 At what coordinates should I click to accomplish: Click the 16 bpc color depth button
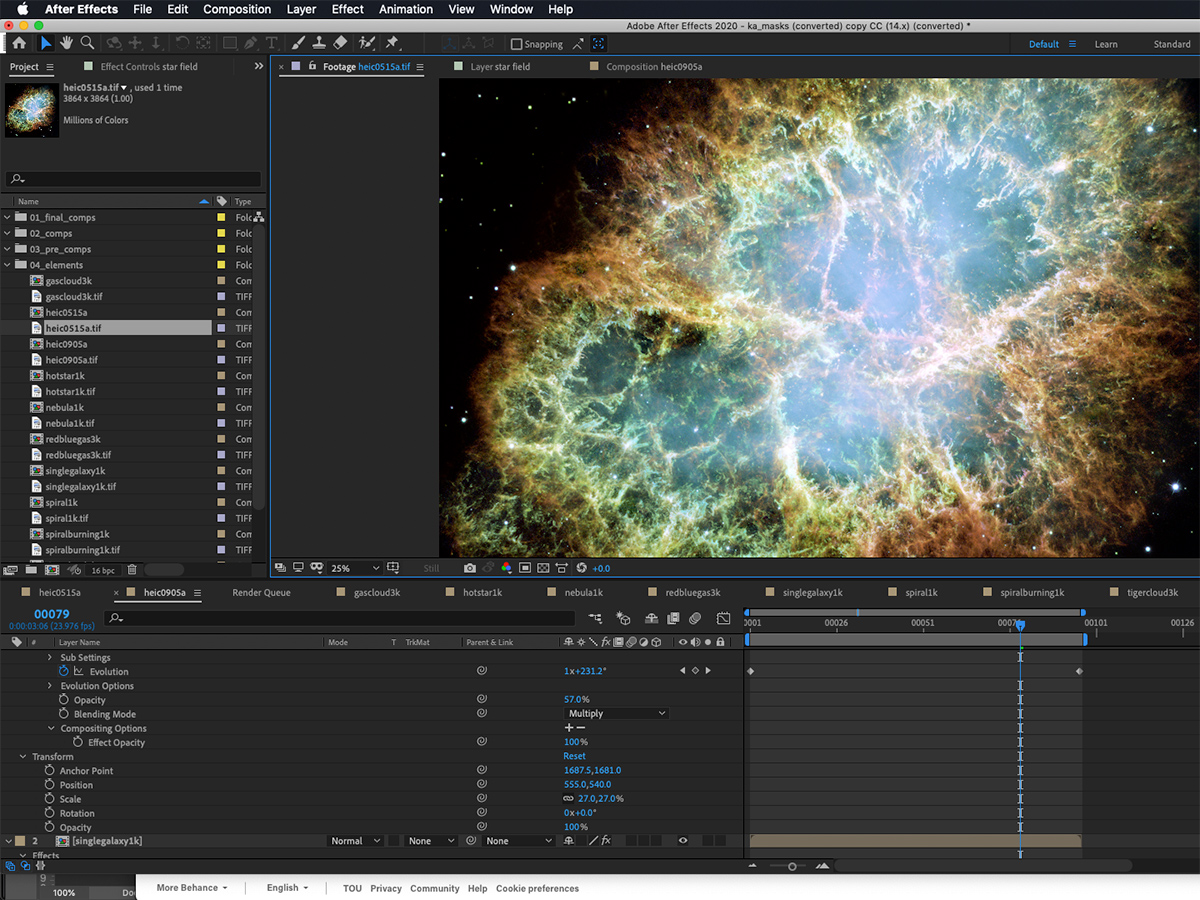point(103,570)
